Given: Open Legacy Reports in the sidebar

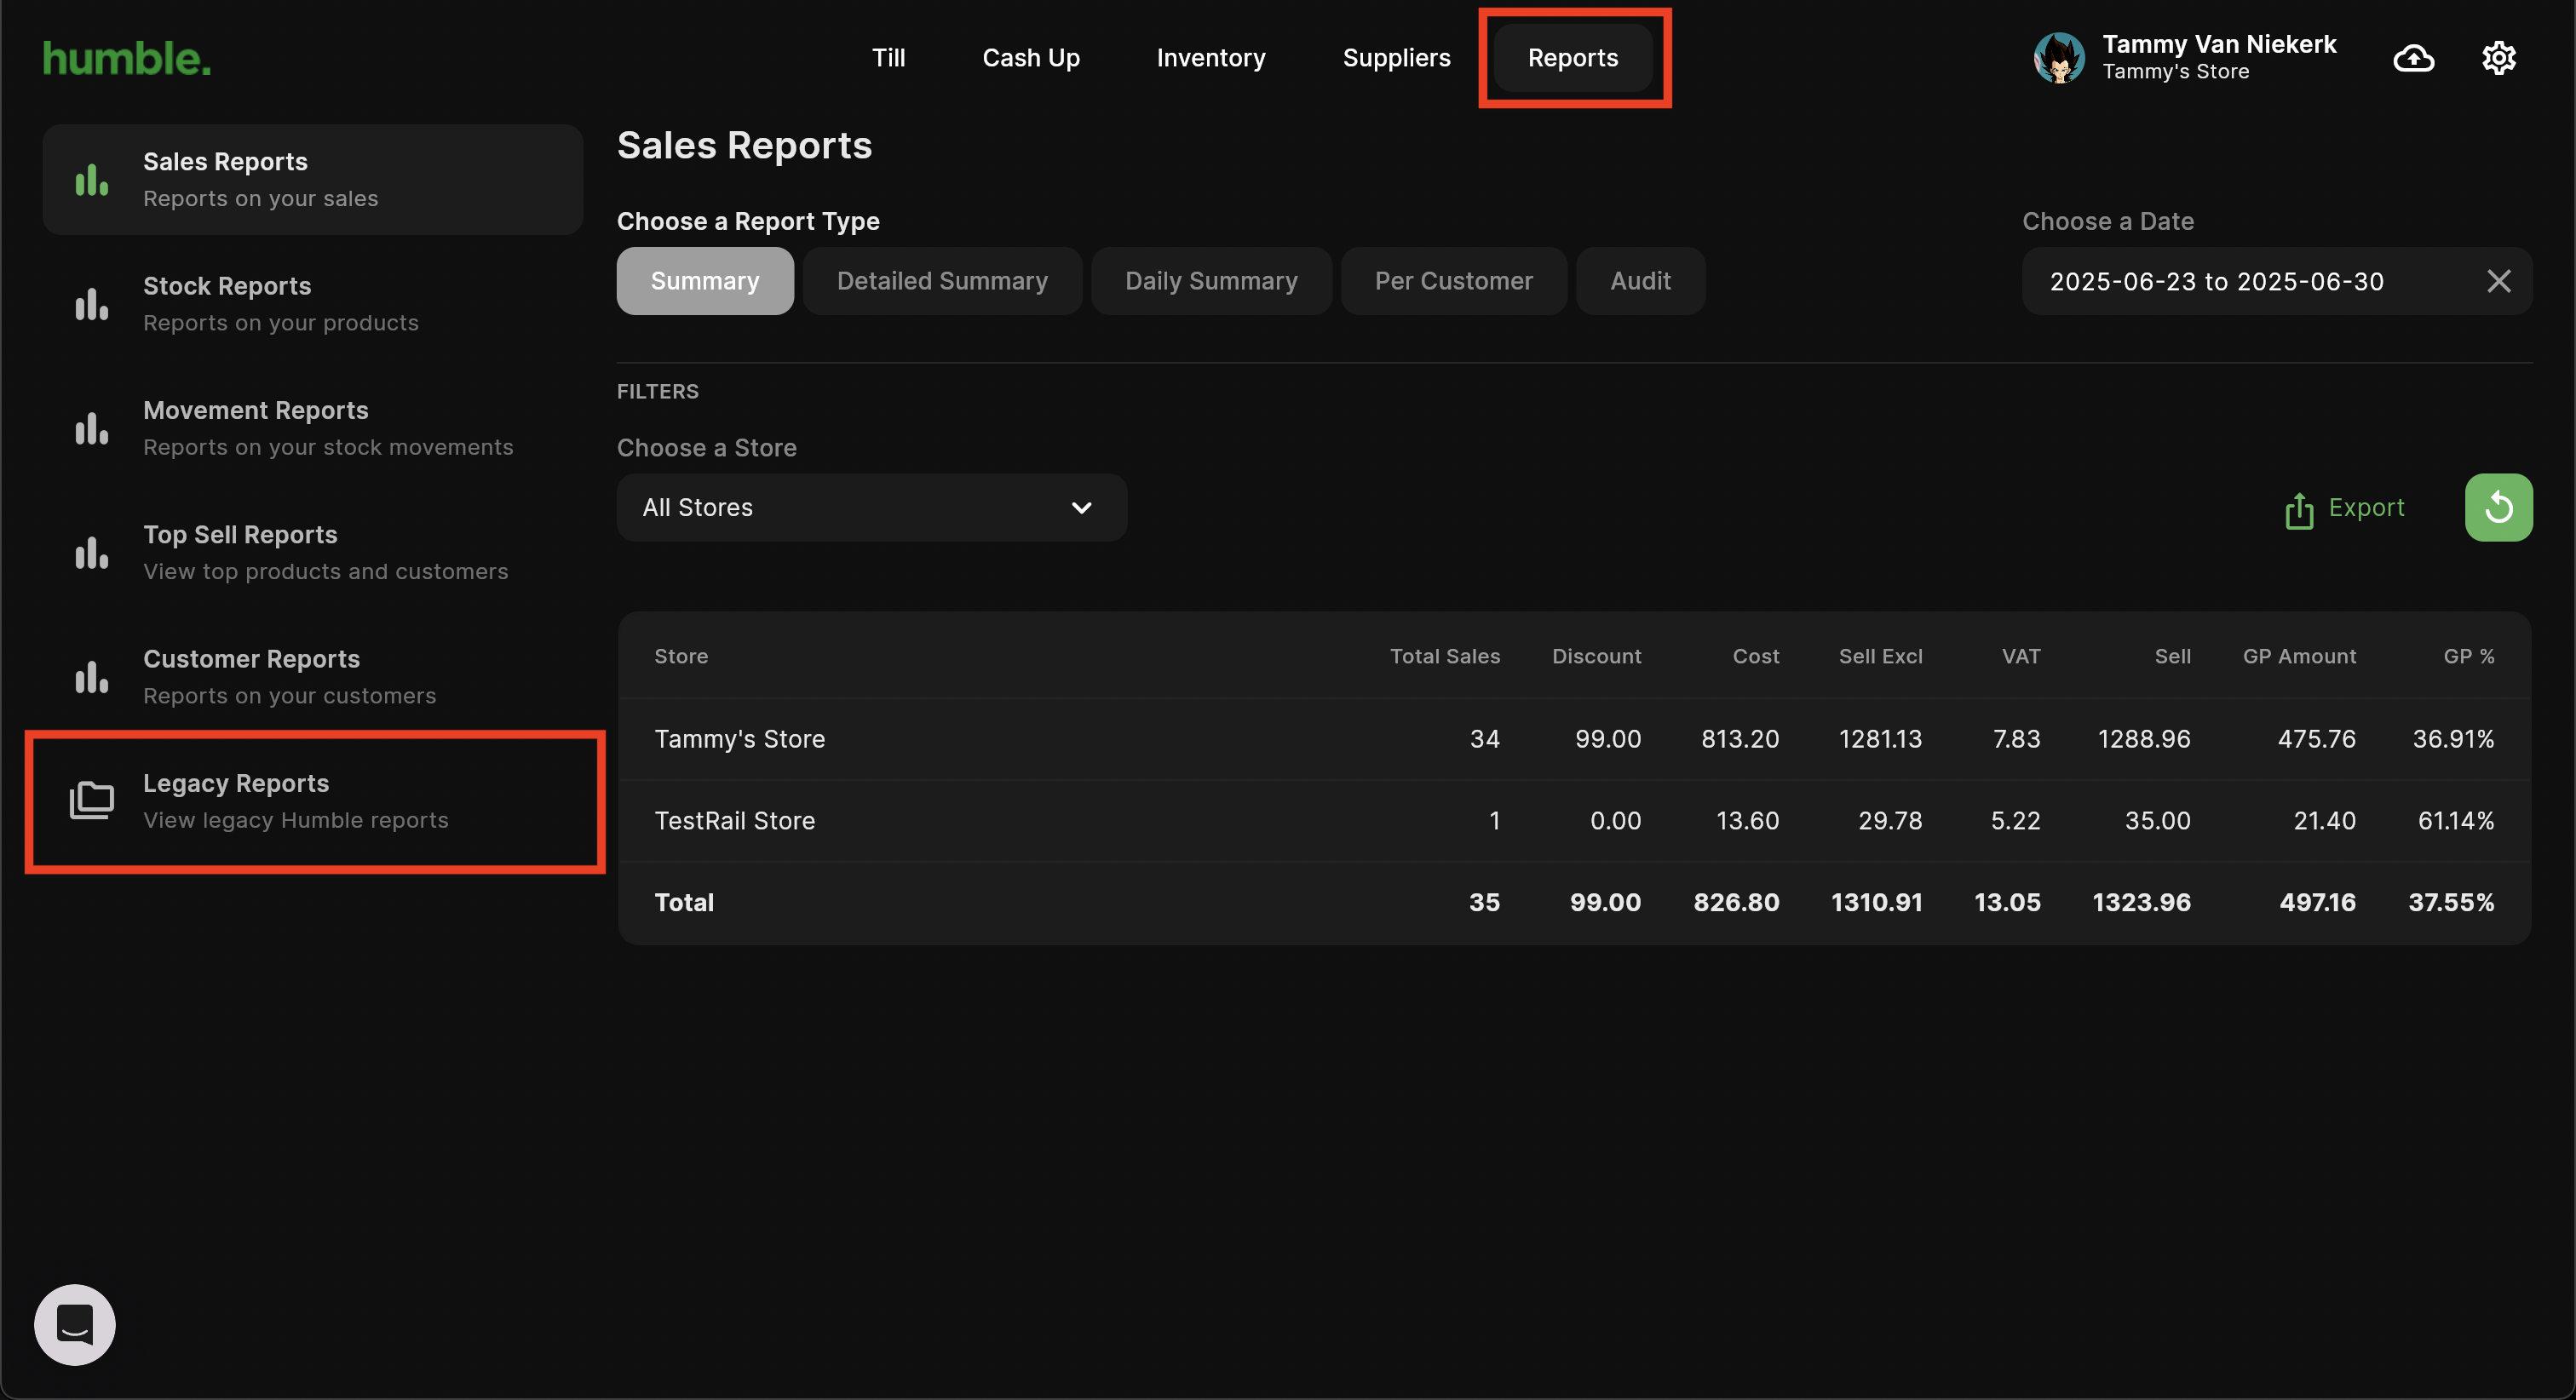Looking at the screenshot, I should point(313,801).
